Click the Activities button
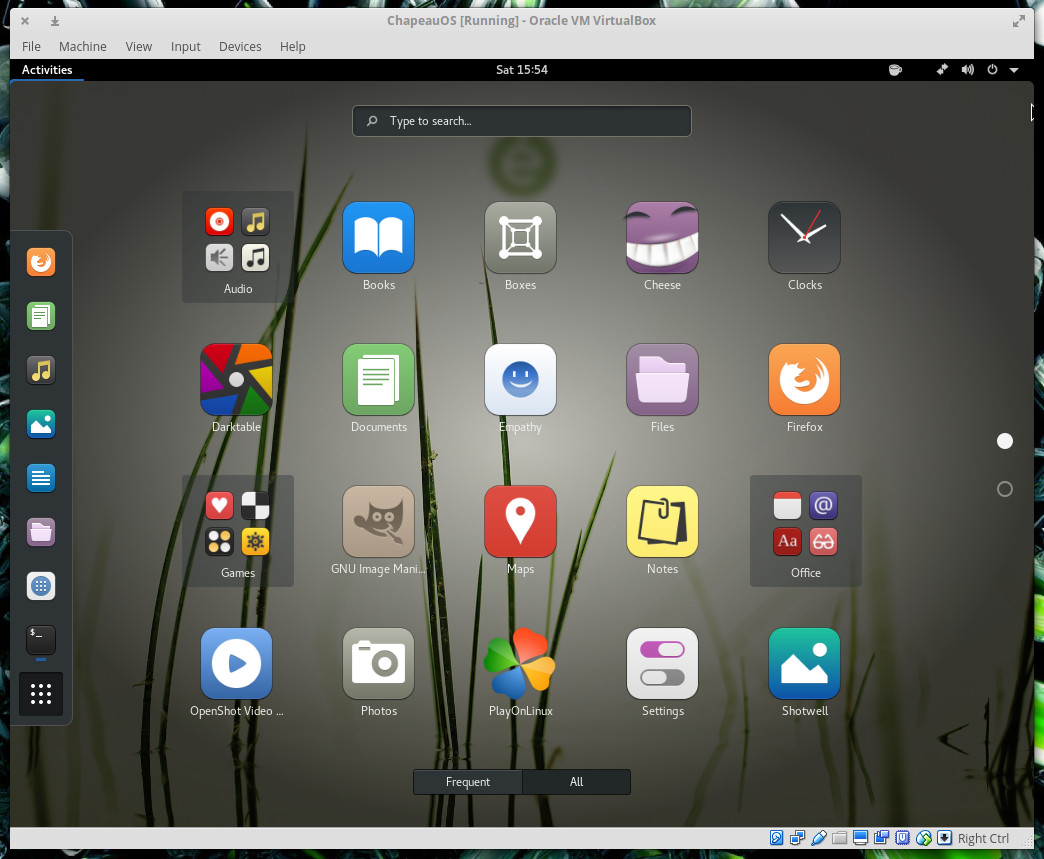 click(47, 69)
